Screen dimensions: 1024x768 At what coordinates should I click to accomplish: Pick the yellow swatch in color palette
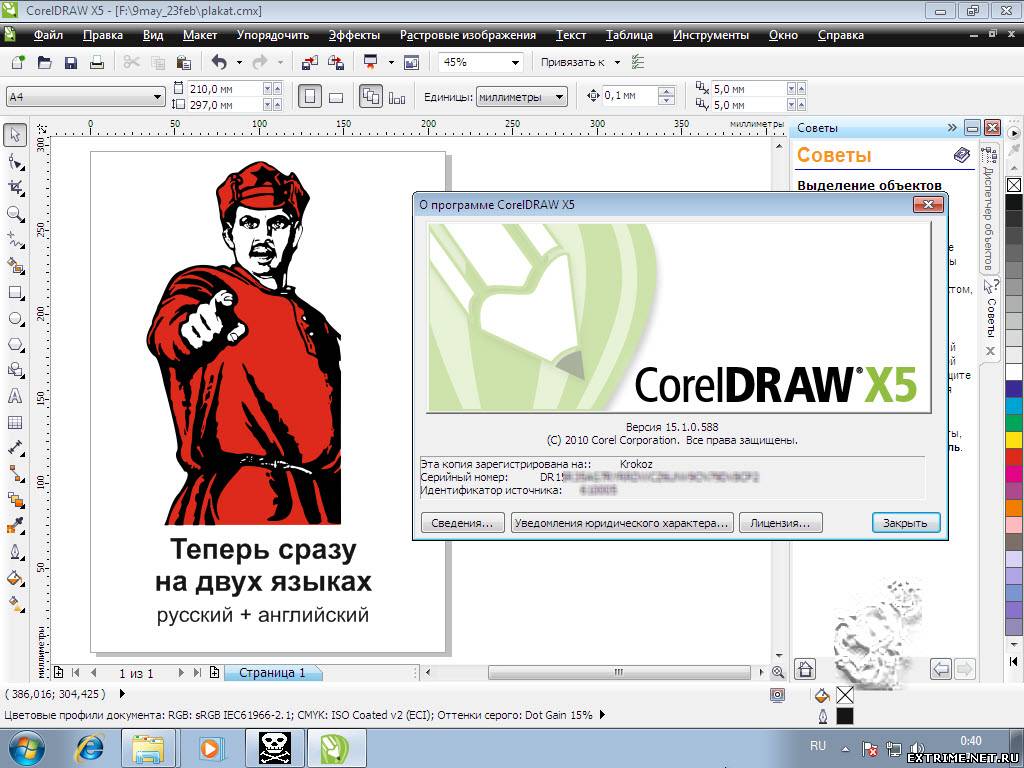click(x=1014, y=439)
